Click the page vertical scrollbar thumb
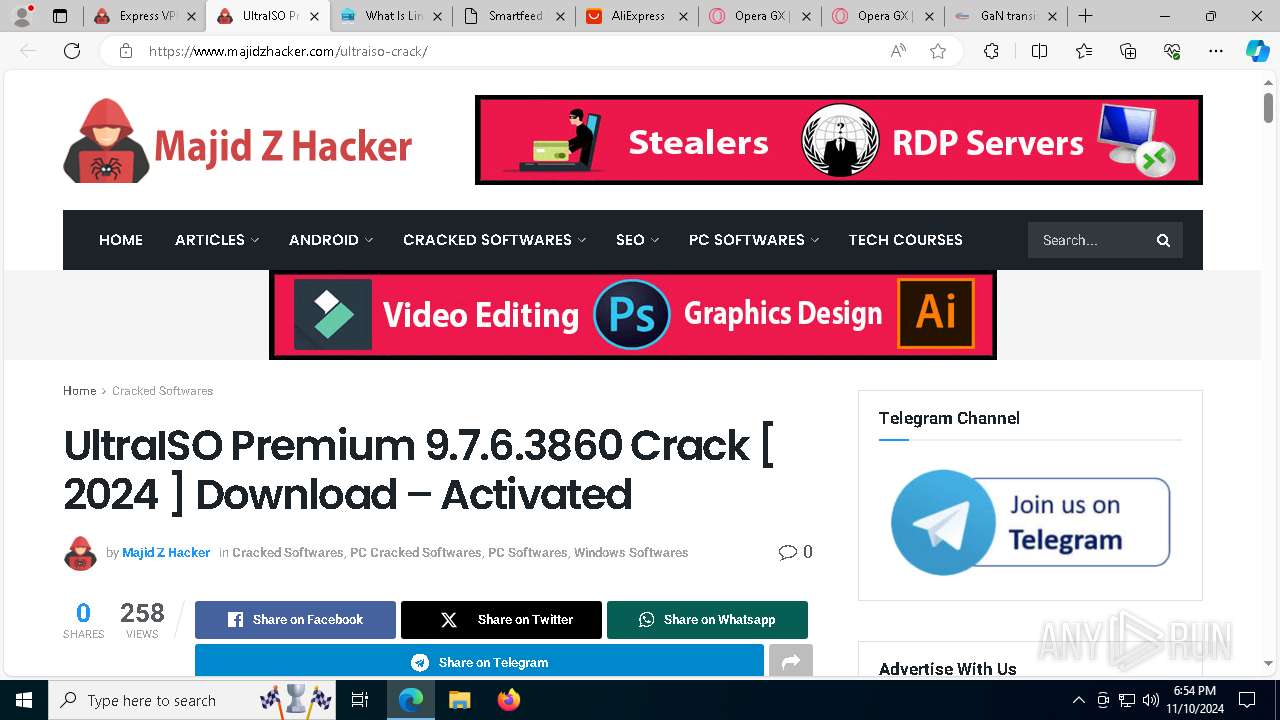Screen dimensions: 1280x720 [x=1268, y=107]
